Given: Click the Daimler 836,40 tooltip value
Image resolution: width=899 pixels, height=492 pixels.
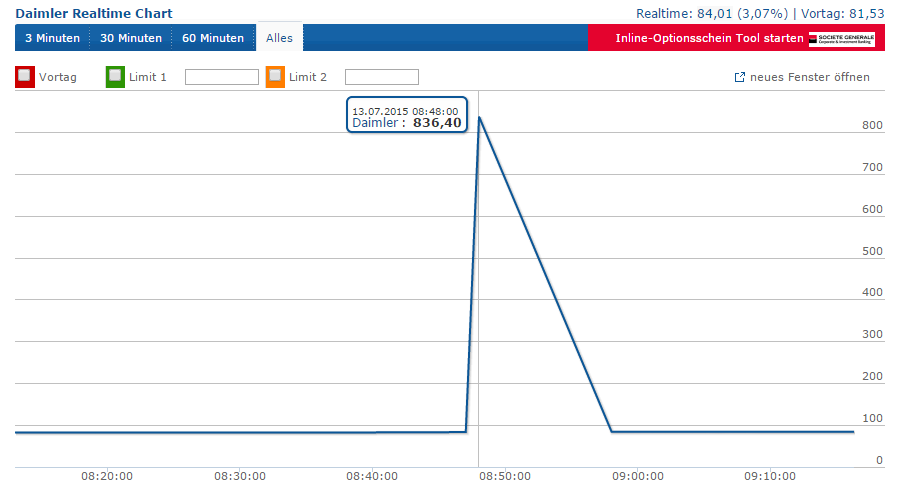Looking at the screenshot, I should tap(437, 123).
